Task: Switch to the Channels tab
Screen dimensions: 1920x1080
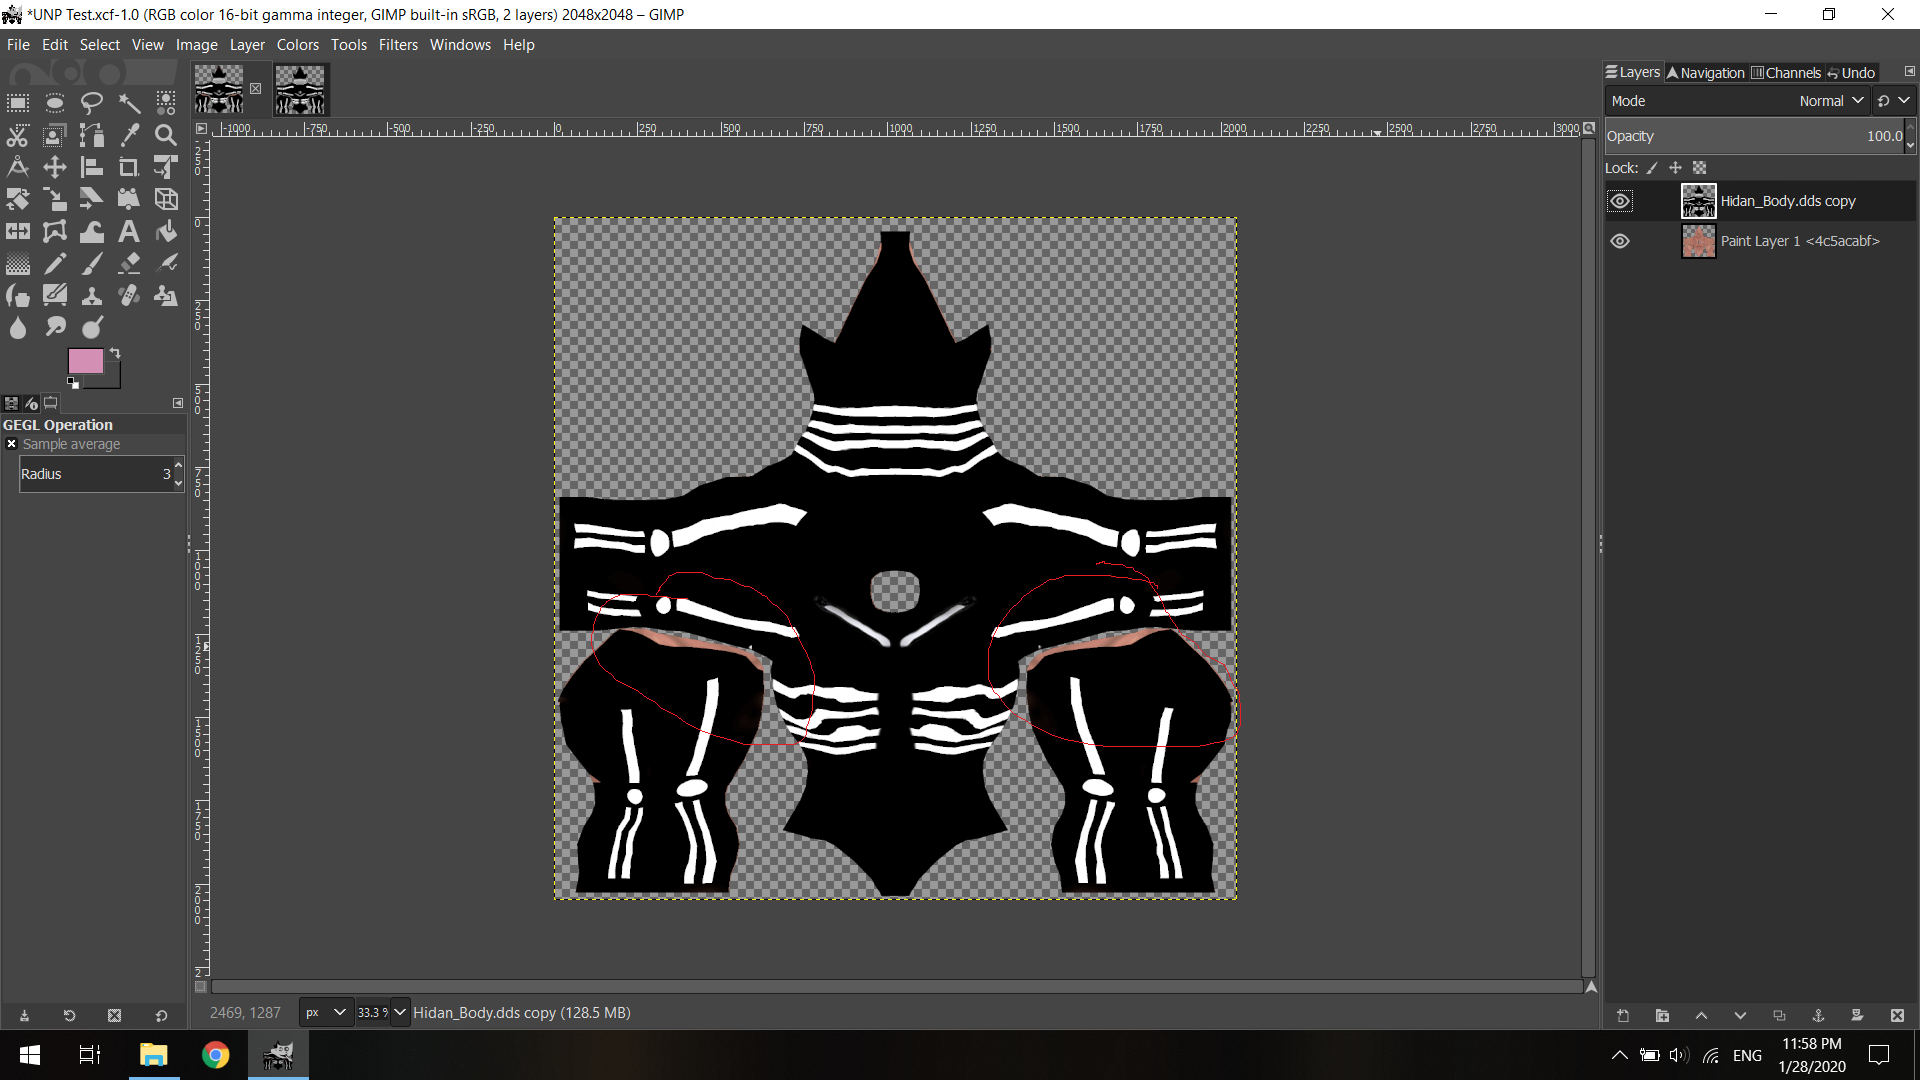Action: point(1786,73)
